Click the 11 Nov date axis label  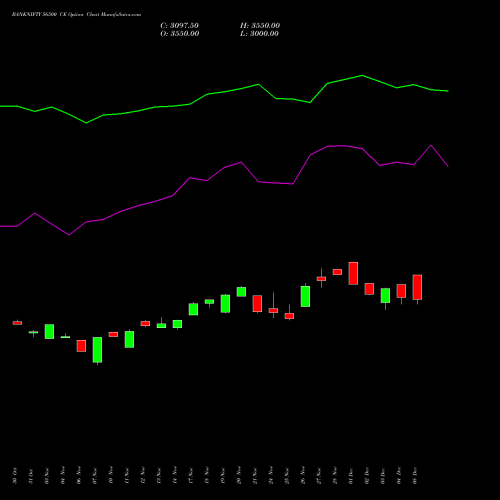(127, 476)
